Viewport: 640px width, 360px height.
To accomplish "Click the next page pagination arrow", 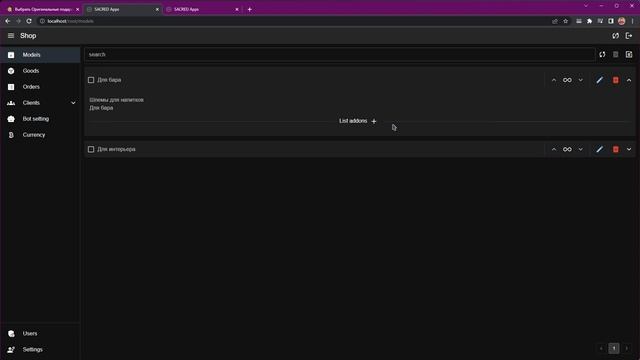I will click(x=627, y=349).
